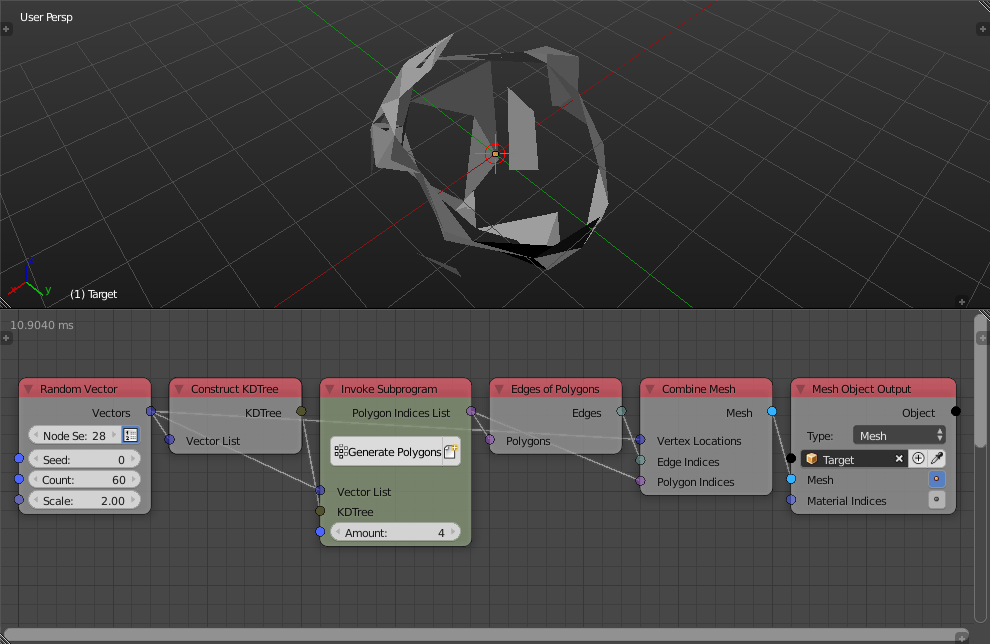
Task: Click the plus icon at bottom-right of the viewport
Action: click(961, 301)
